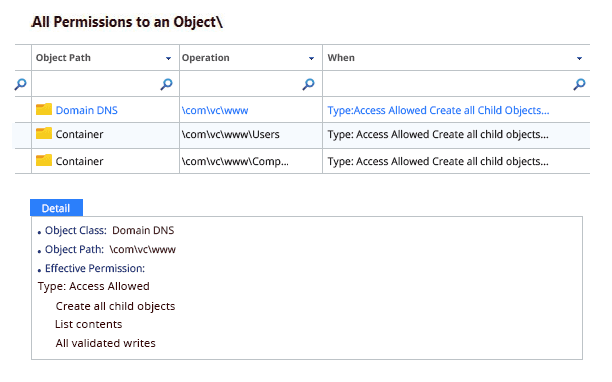612x382 pixels.
Task: Click the leftmost magnifier icon in filter row
Action: [21, 84]
